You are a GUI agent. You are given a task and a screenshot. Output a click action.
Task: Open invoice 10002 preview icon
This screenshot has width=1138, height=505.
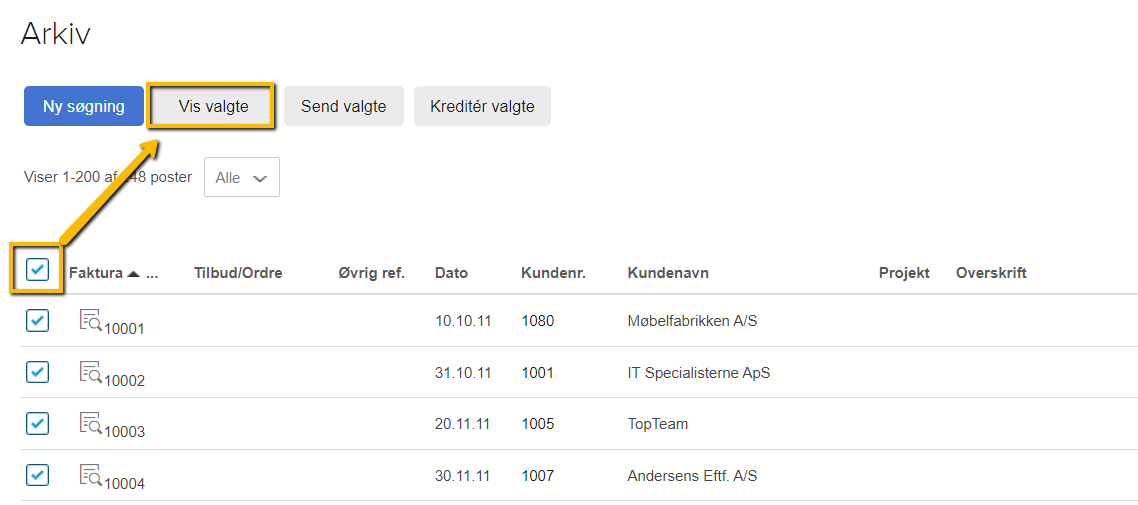[x=91, y=372]
